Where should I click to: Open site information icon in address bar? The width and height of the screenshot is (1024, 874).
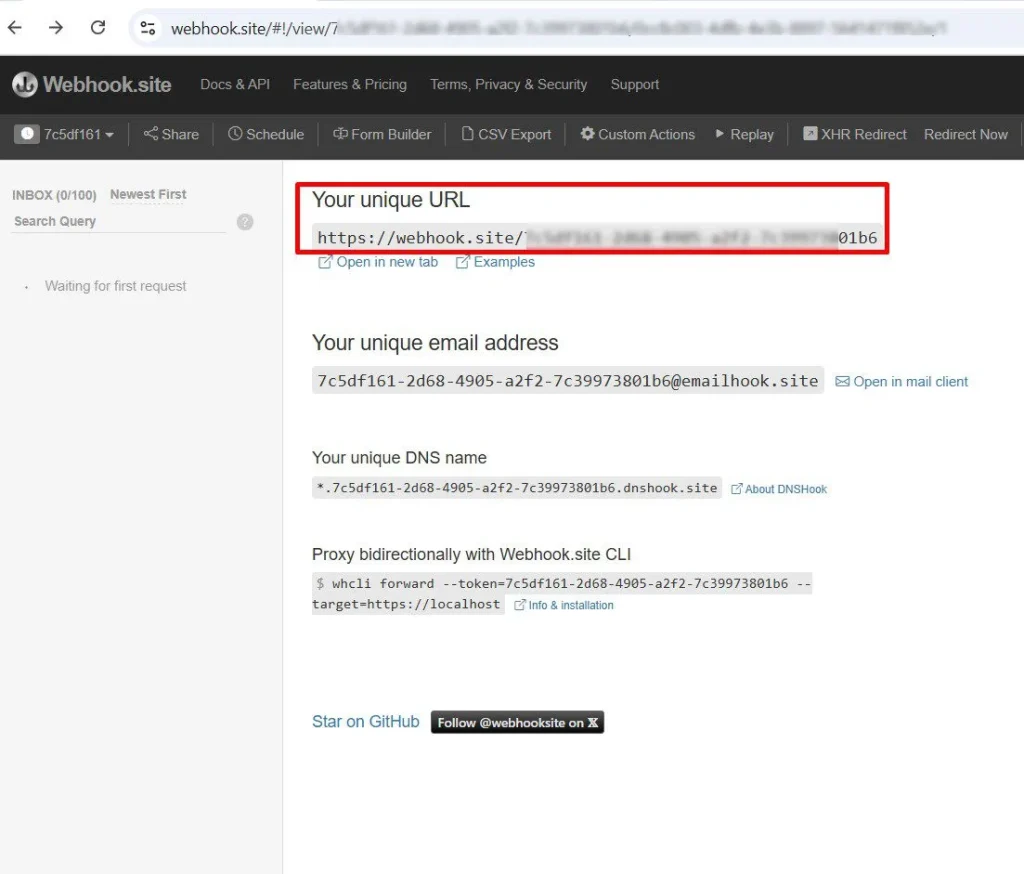coord(148,28)
